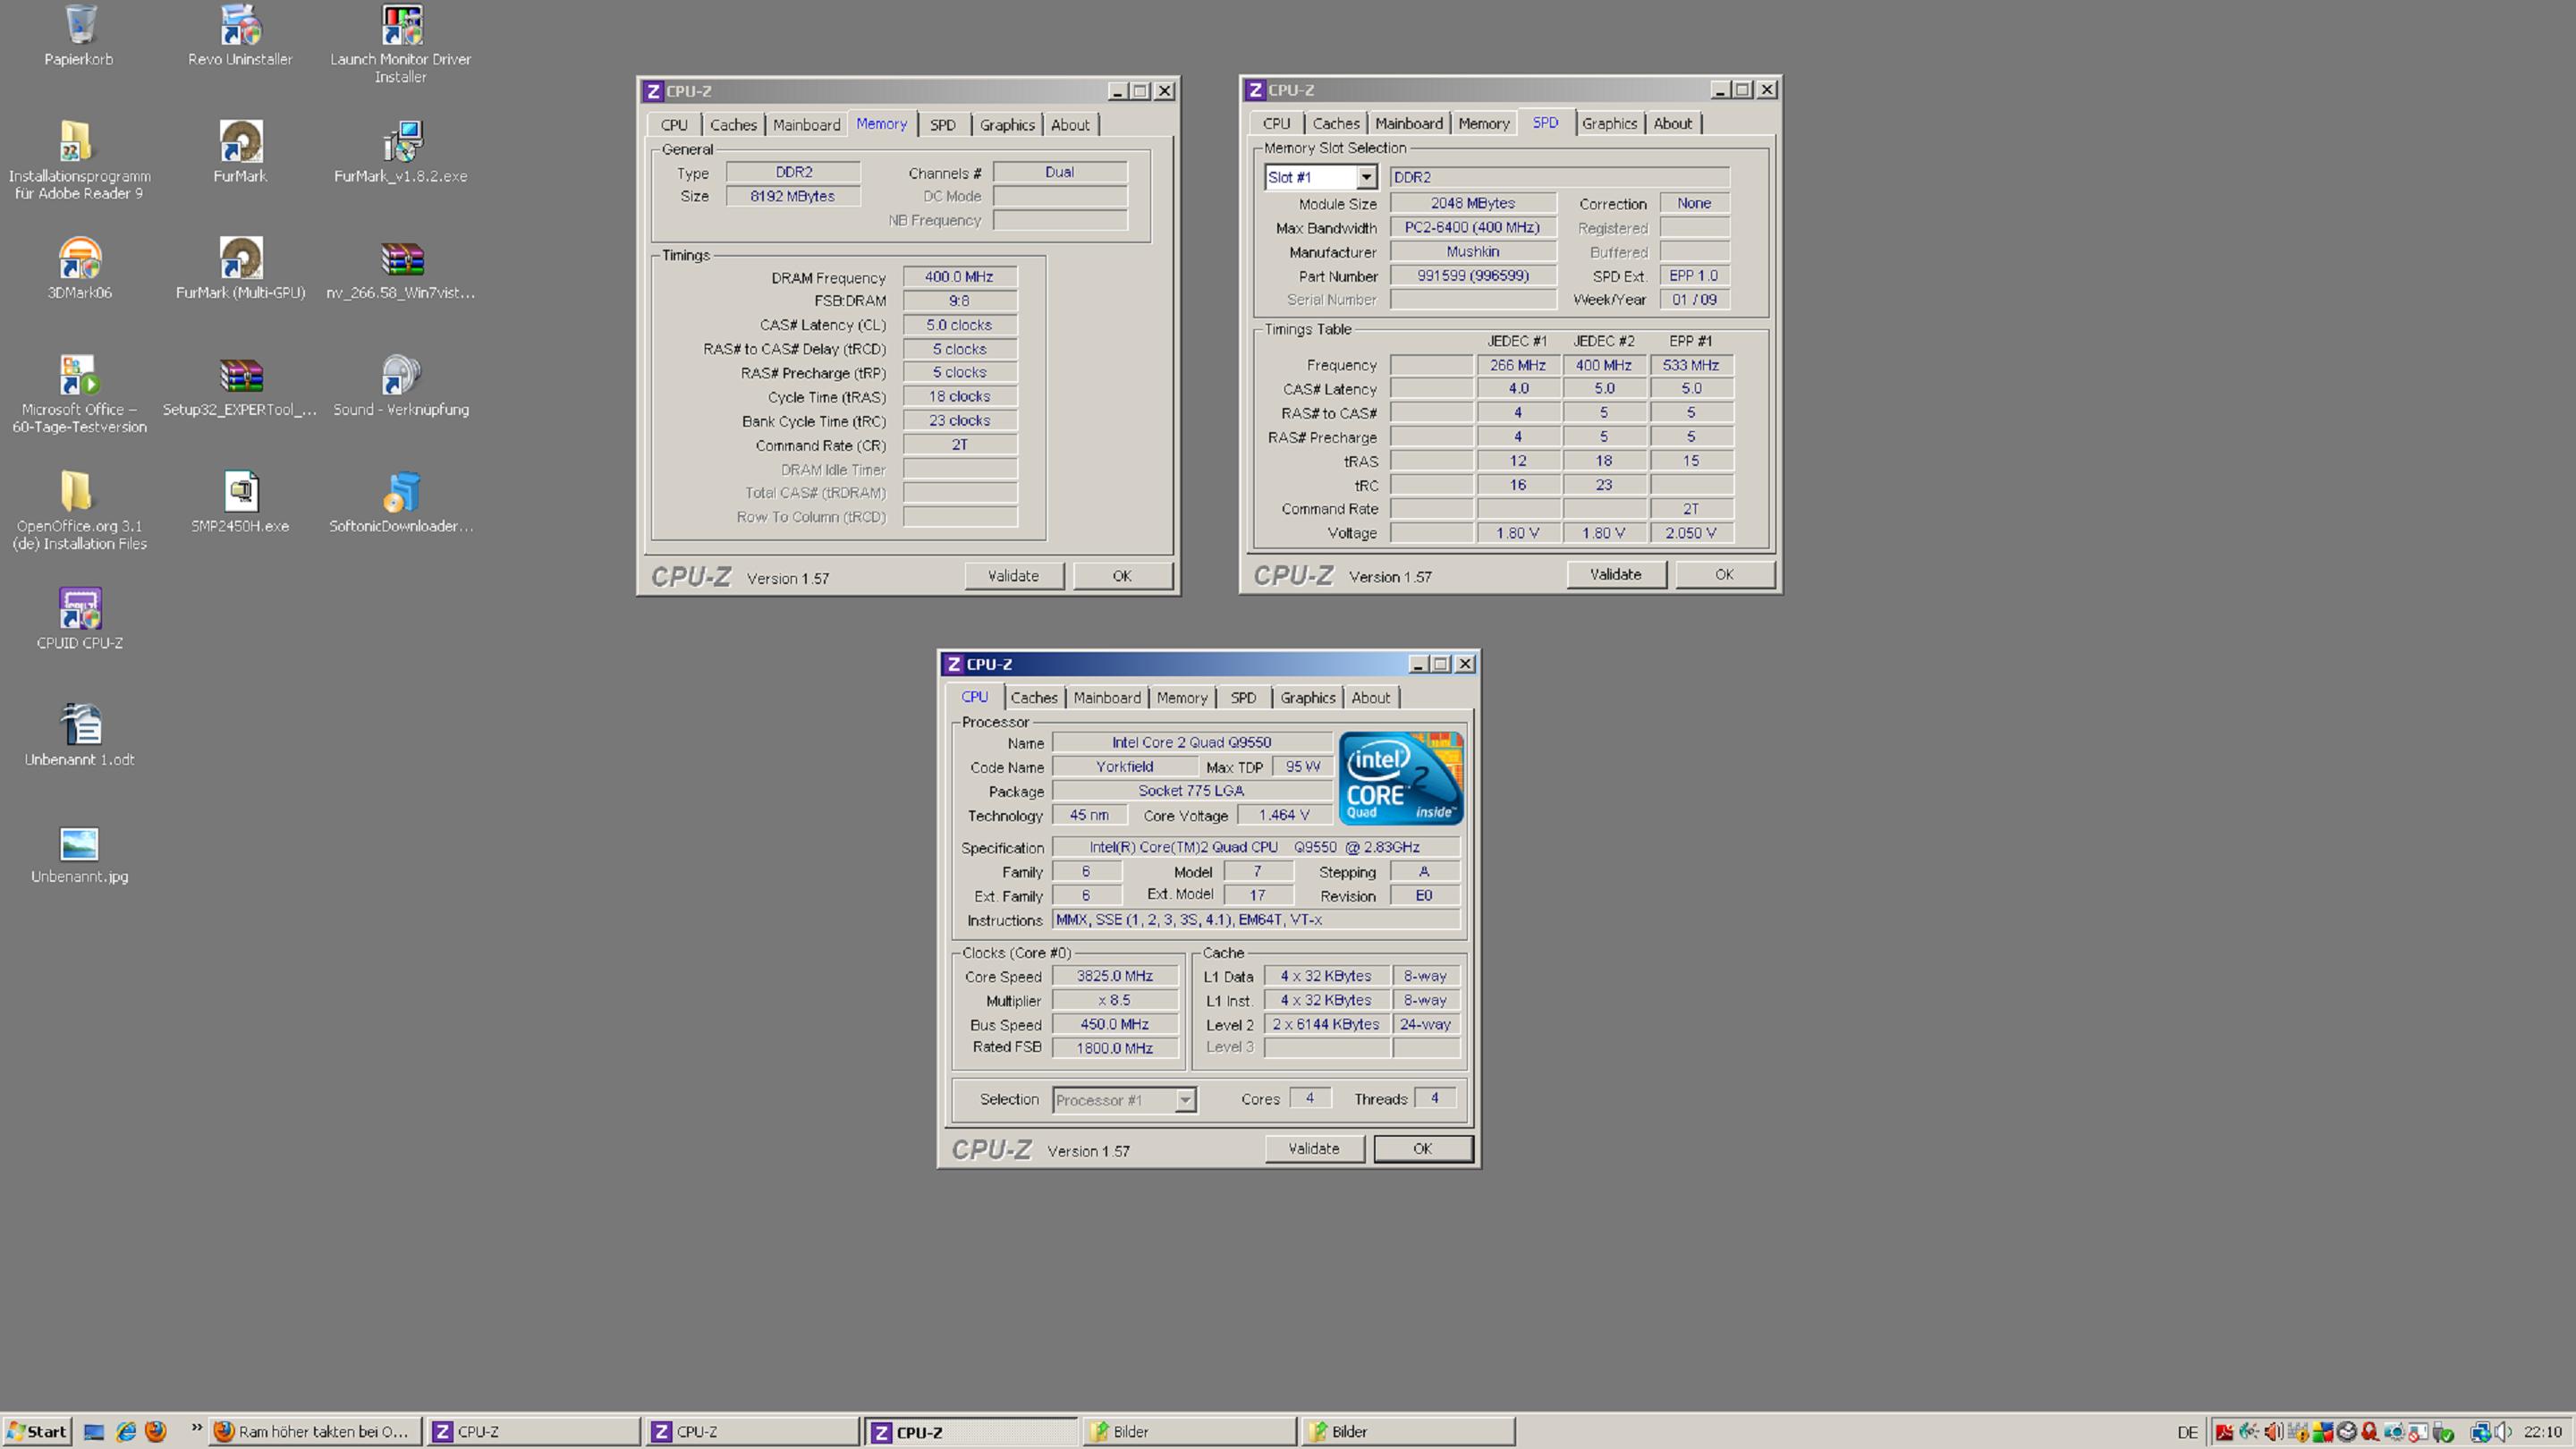Click the Windows Start button

(x=37, y=1431)
